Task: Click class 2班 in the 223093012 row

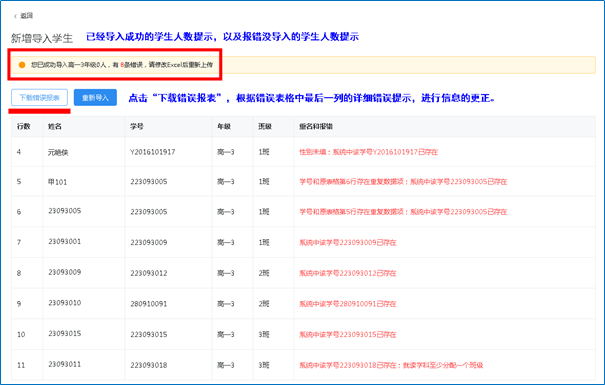Action: (x=264, y=273)
